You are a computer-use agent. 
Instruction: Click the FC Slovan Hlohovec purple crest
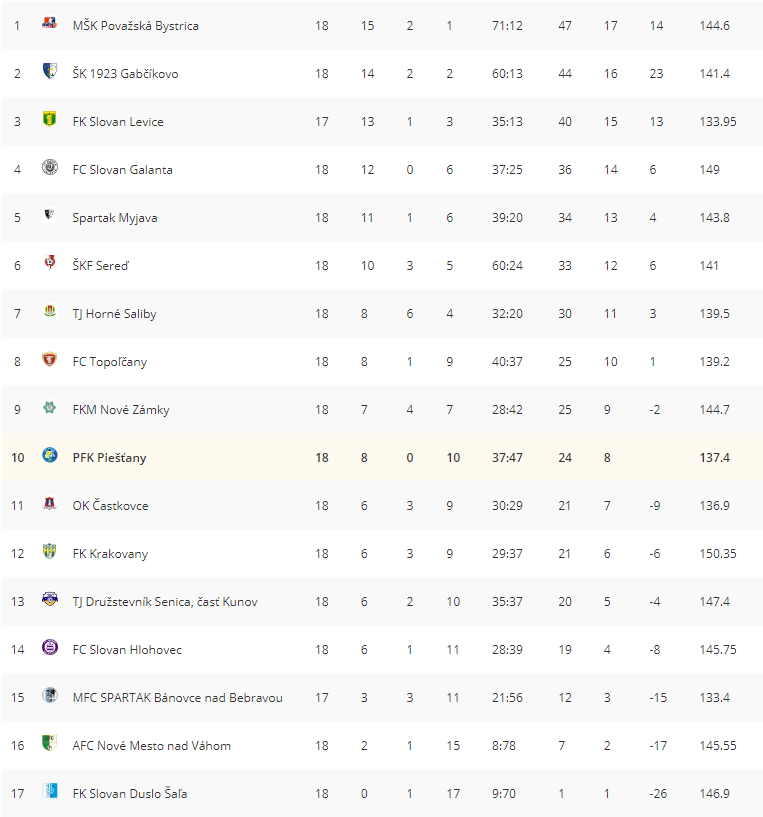pyautogui.click(x=49, y=649)
